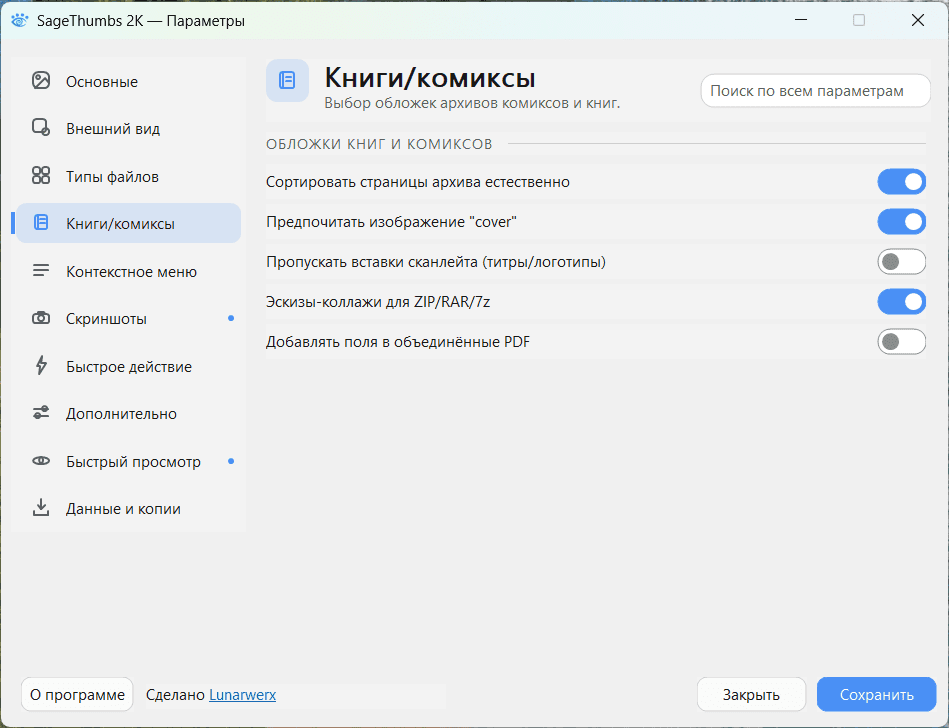Close the Параметры window with X
The width and height of the screenshot is (949, 728).
pos(918,20)
